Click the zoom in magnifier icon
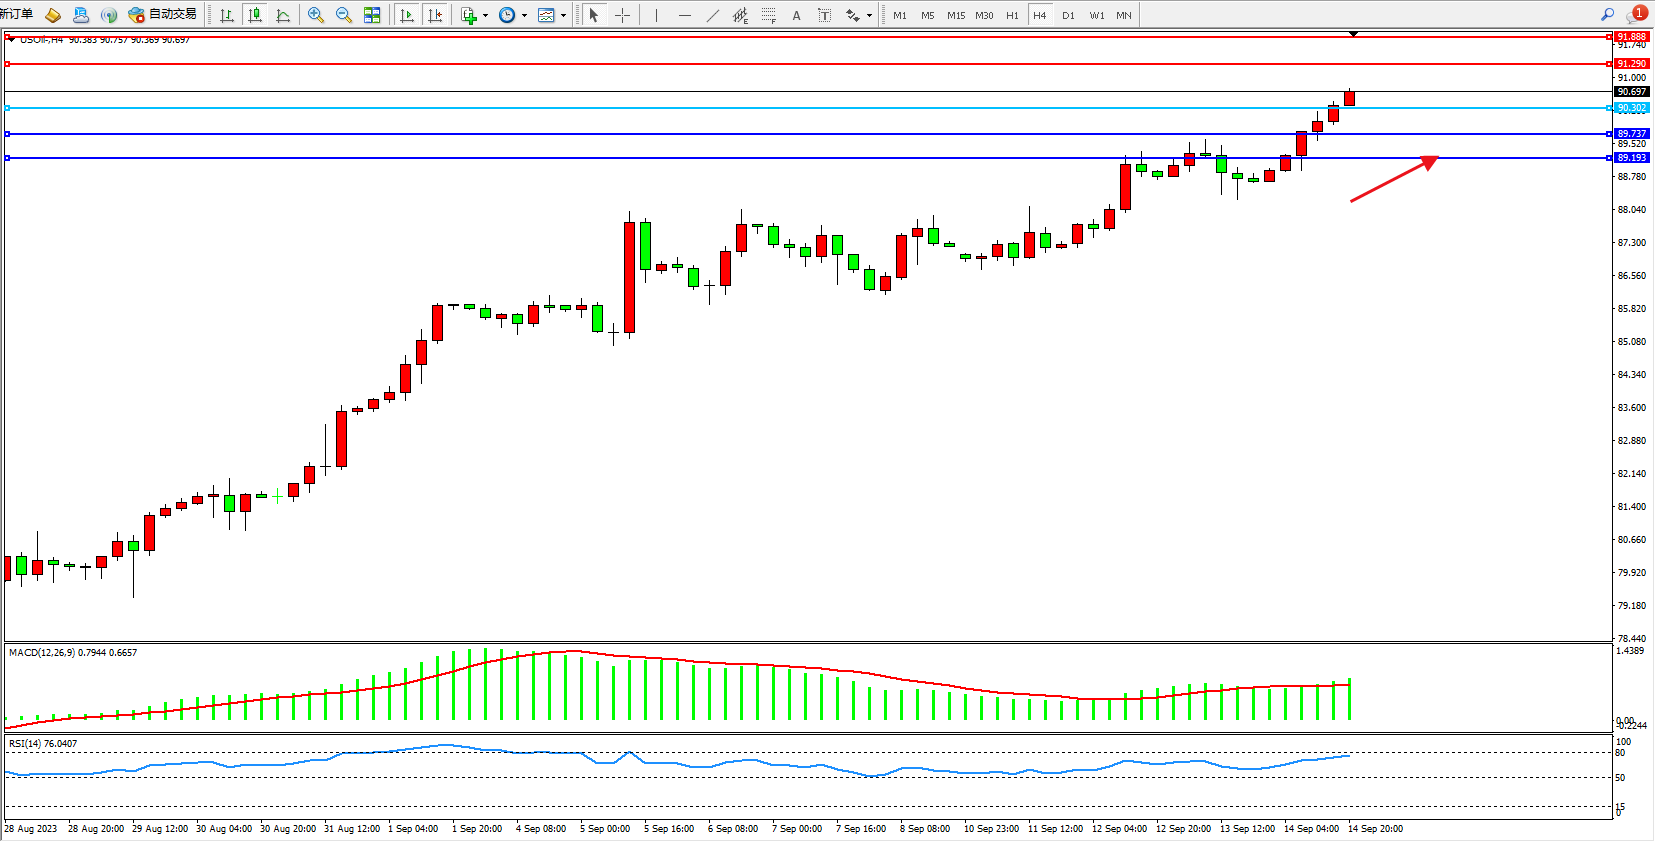Screen dimensions: 1655x842 tap(316, 15)
